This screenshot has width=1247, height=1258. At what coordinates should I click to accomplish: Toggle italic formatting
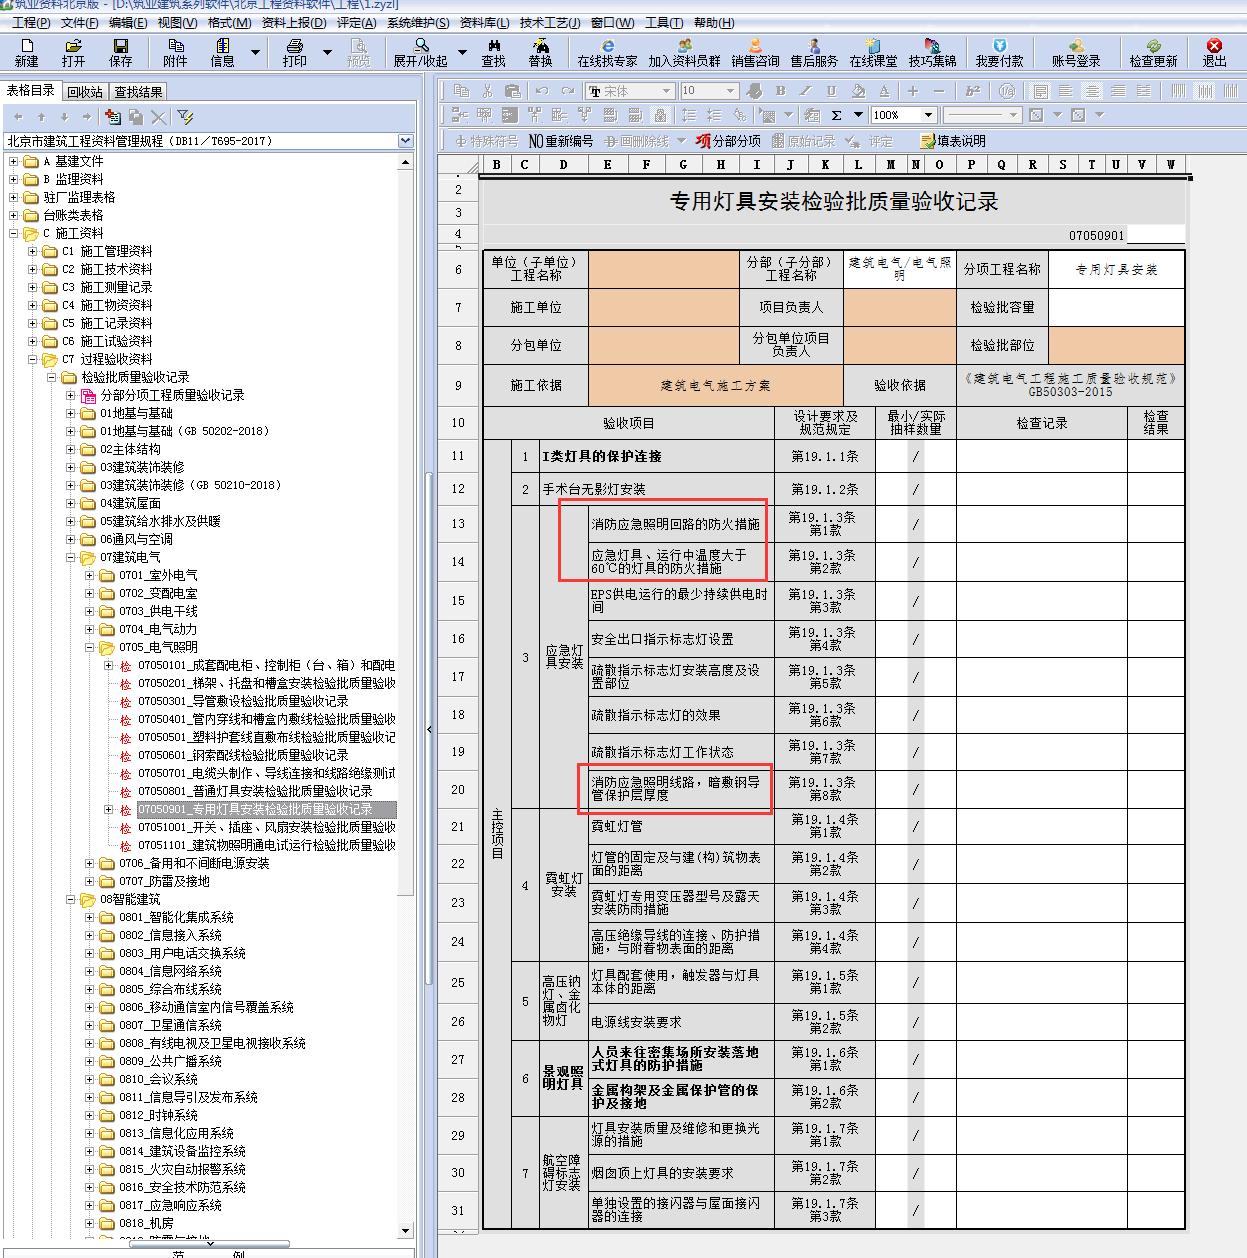click(x=805, y=91)
